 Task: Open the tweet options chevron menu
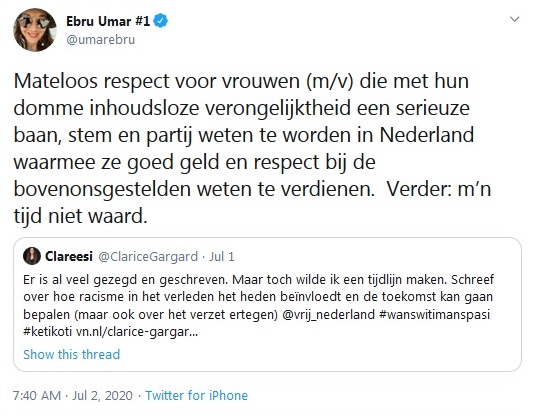514,19
